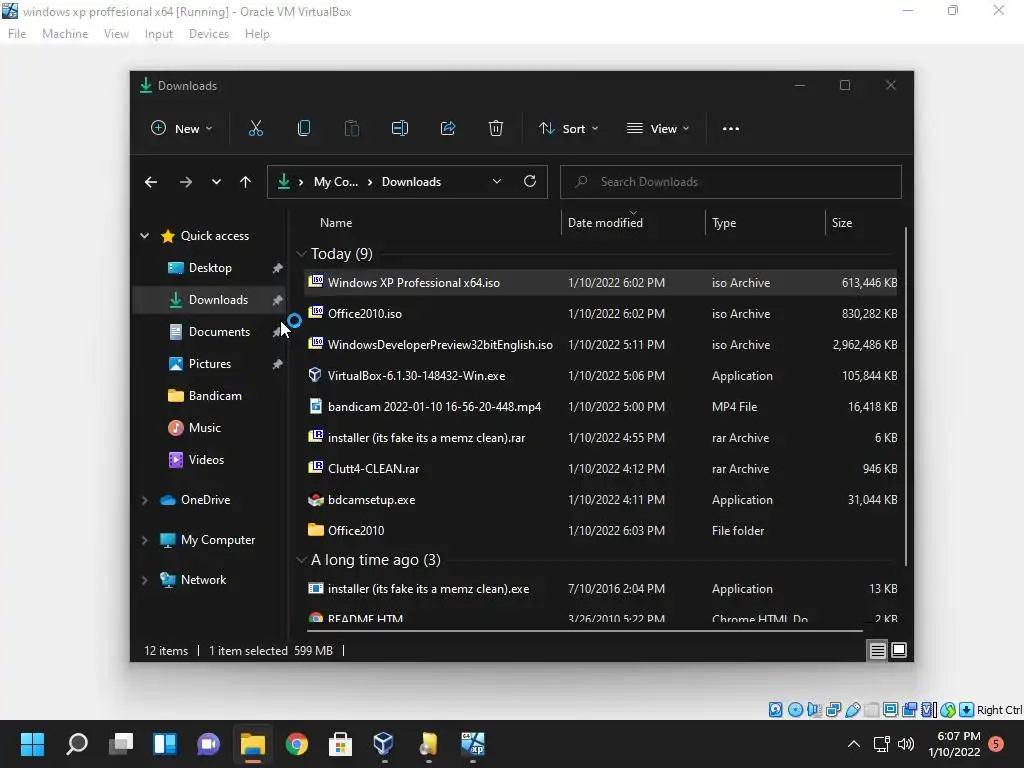
Task: Click My Co... breadcrumb in address bar
Action: click(336, 182)
